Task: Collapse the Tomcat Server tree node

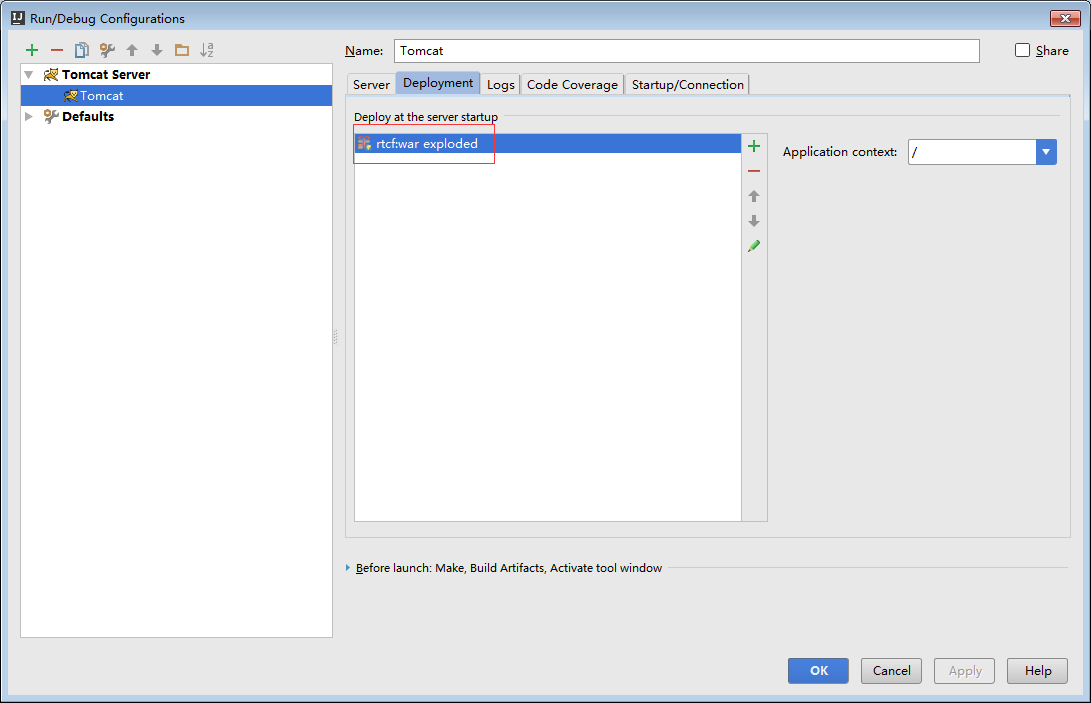Action: coord(29,74)
